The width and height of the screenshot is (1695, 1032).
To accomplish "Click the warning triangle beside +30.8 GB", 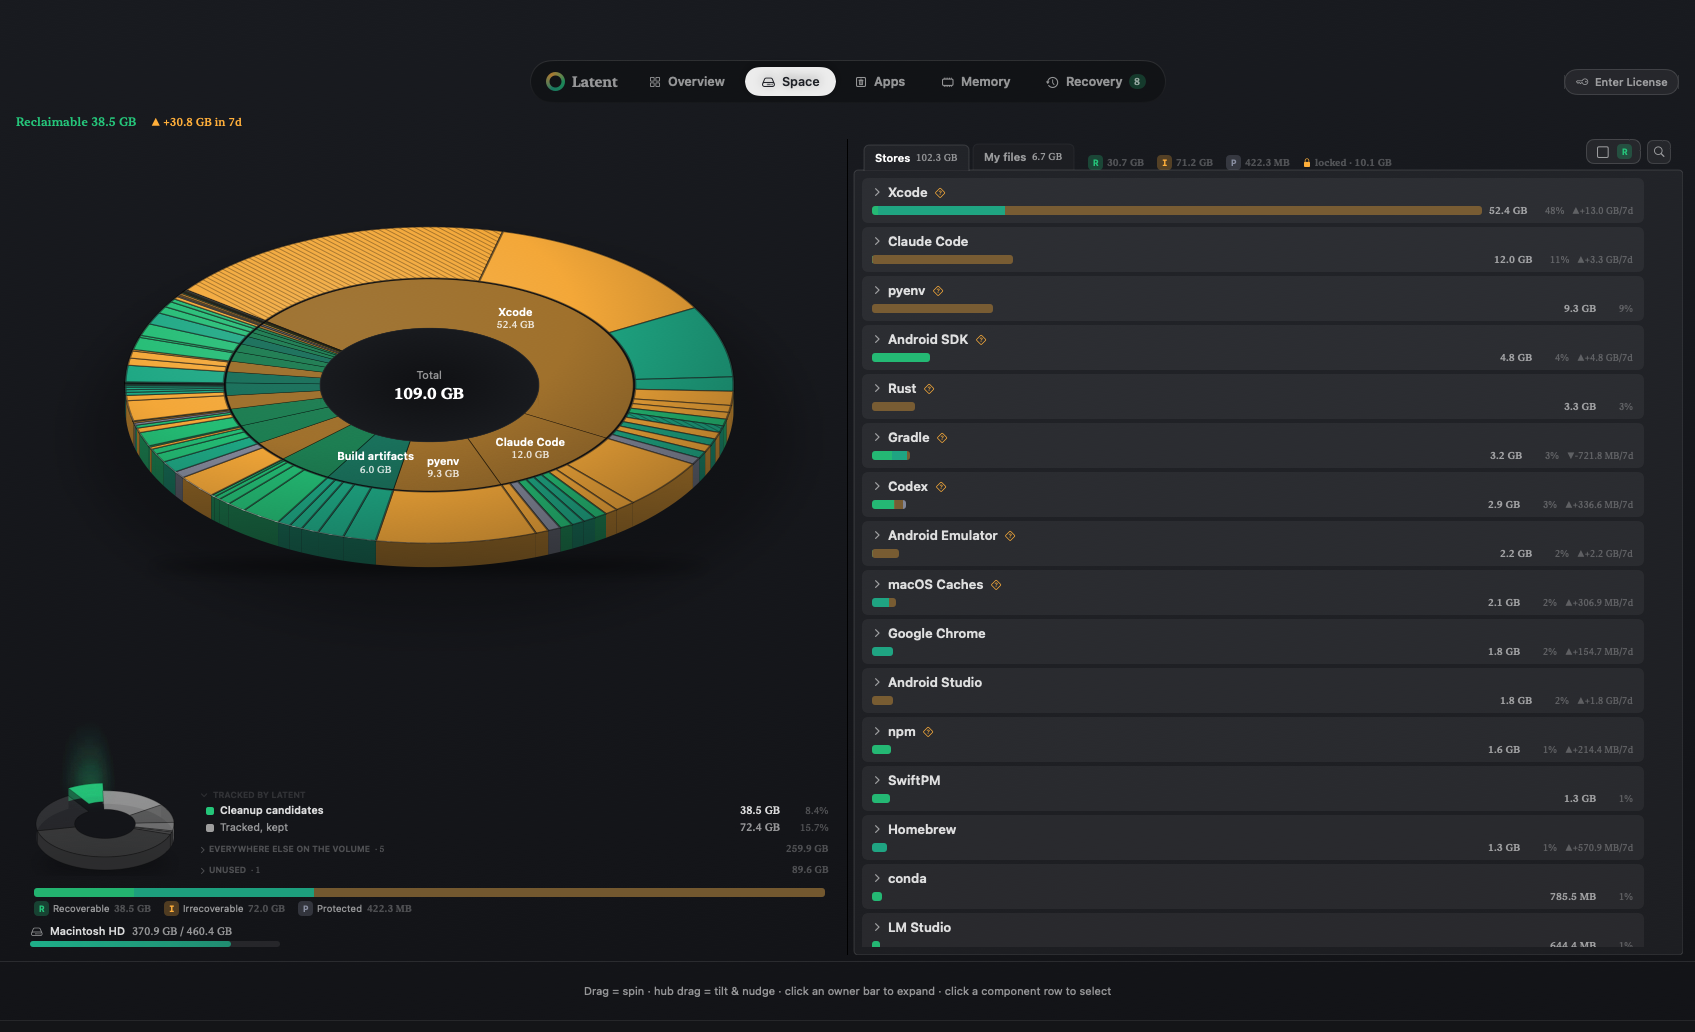I will point(155,122).
